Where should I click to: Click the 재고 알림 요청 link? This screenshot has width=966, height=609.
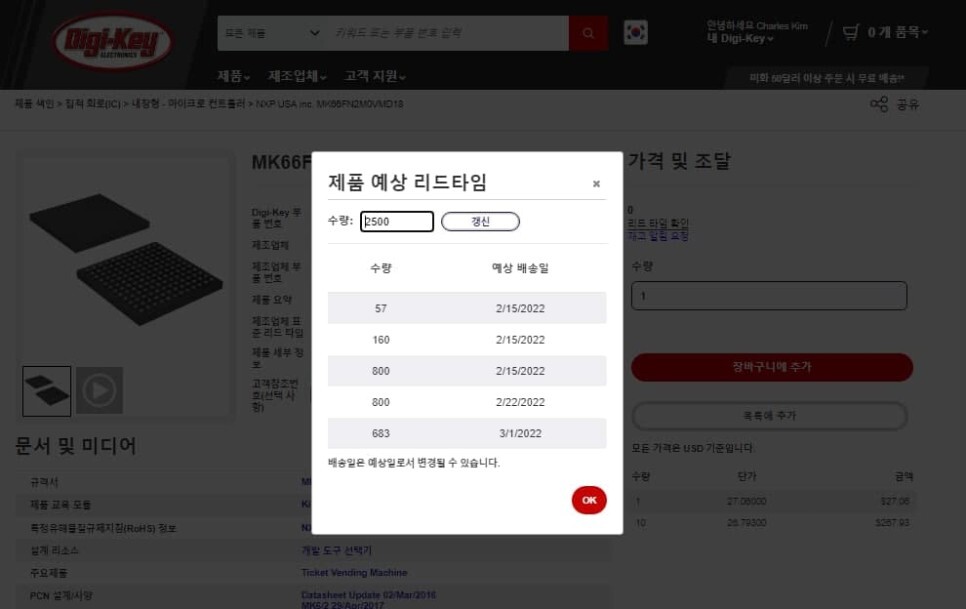pos(657,236)
